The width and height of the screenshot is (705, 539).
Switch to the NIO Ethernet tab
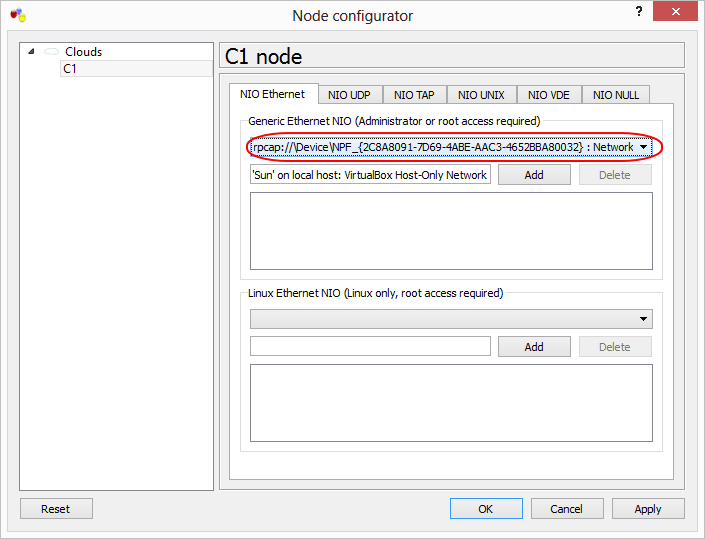pos(272,94)
